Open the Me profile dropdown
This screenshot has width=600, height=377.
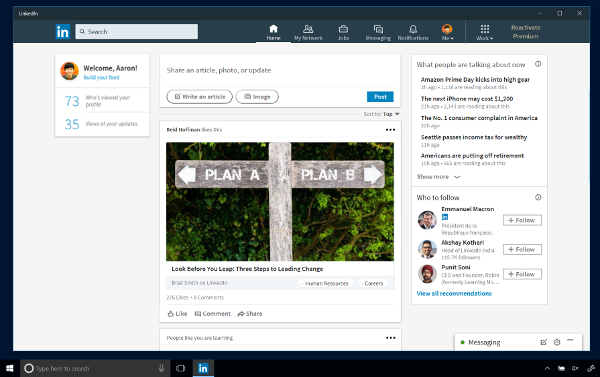[x=447, y=32]
